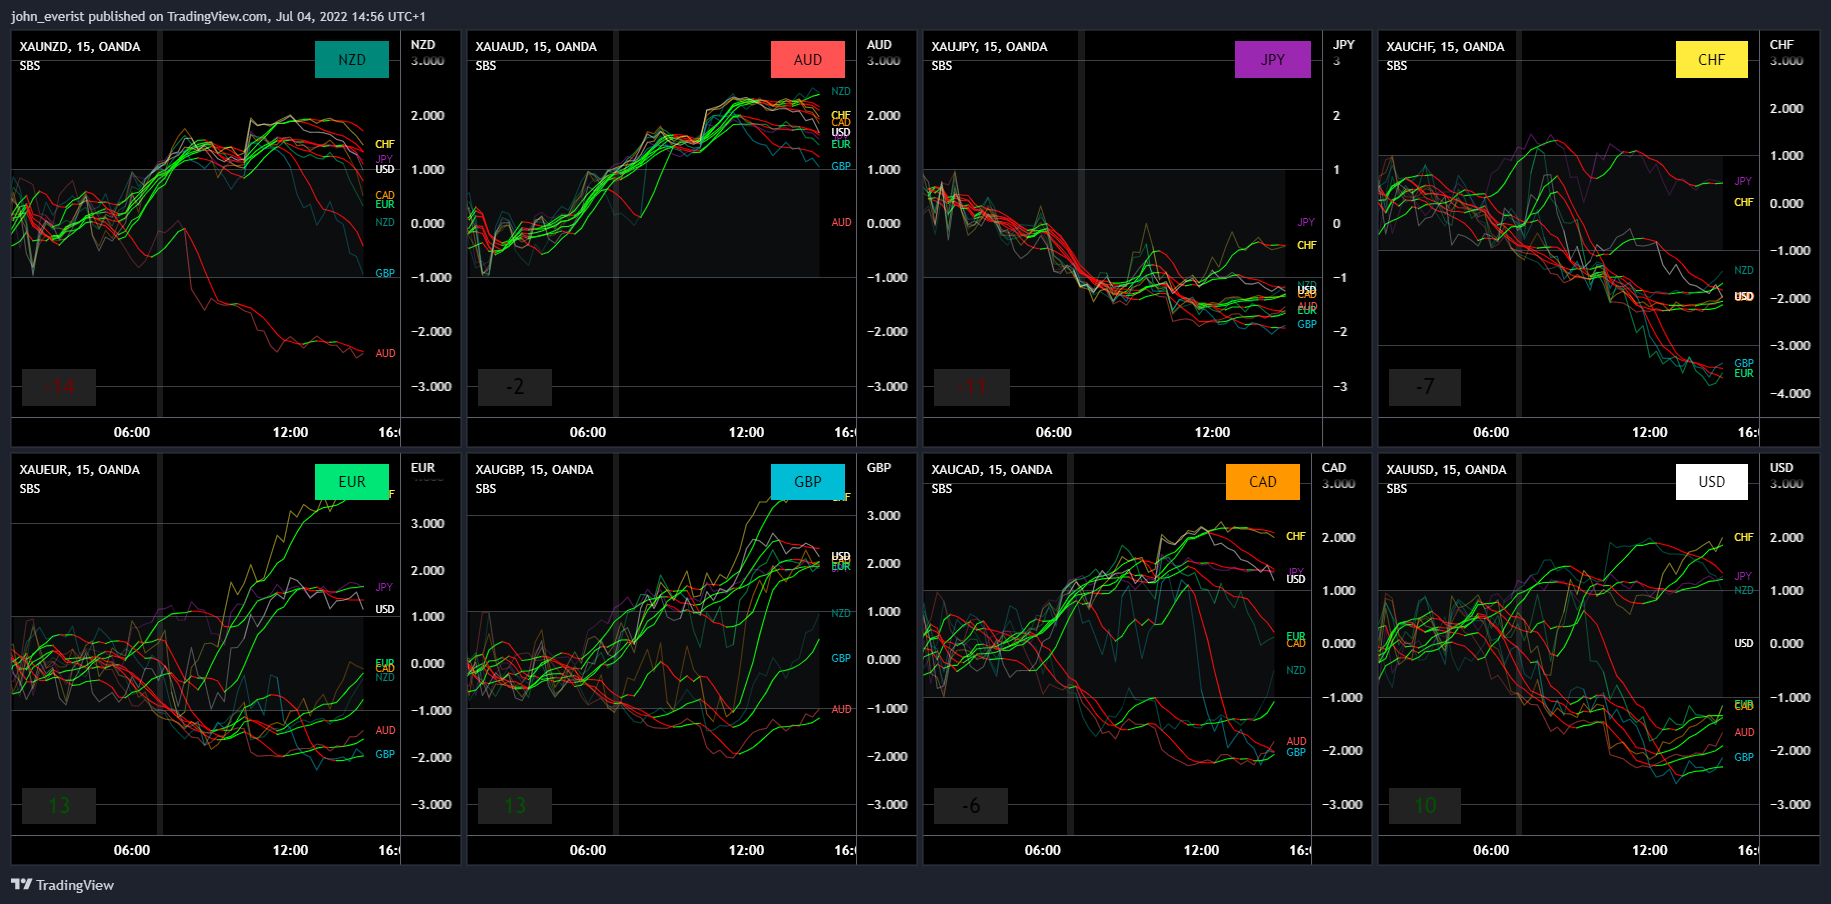Click the yellow CHF currency badge
This screenshot has width=1831, height=904.
click(1712, 59)
